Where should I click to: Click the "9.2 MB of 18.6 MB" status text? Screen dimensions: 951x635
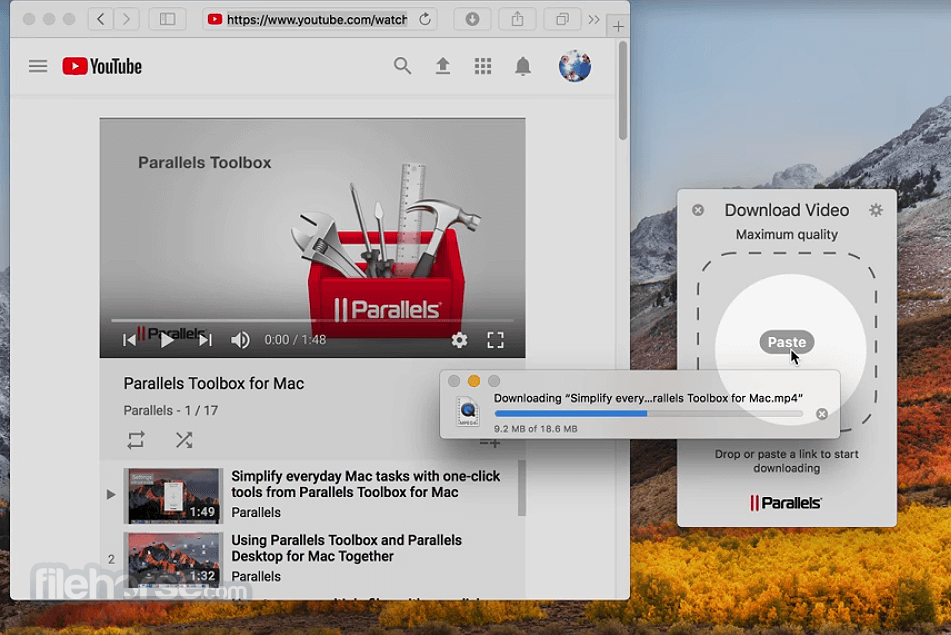click(x=536, y=429)
